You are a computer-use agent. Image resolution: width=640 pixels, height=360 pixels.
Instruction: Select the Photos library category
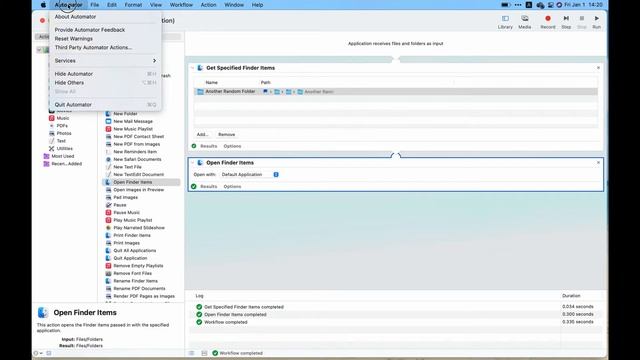tap(64, 133)
